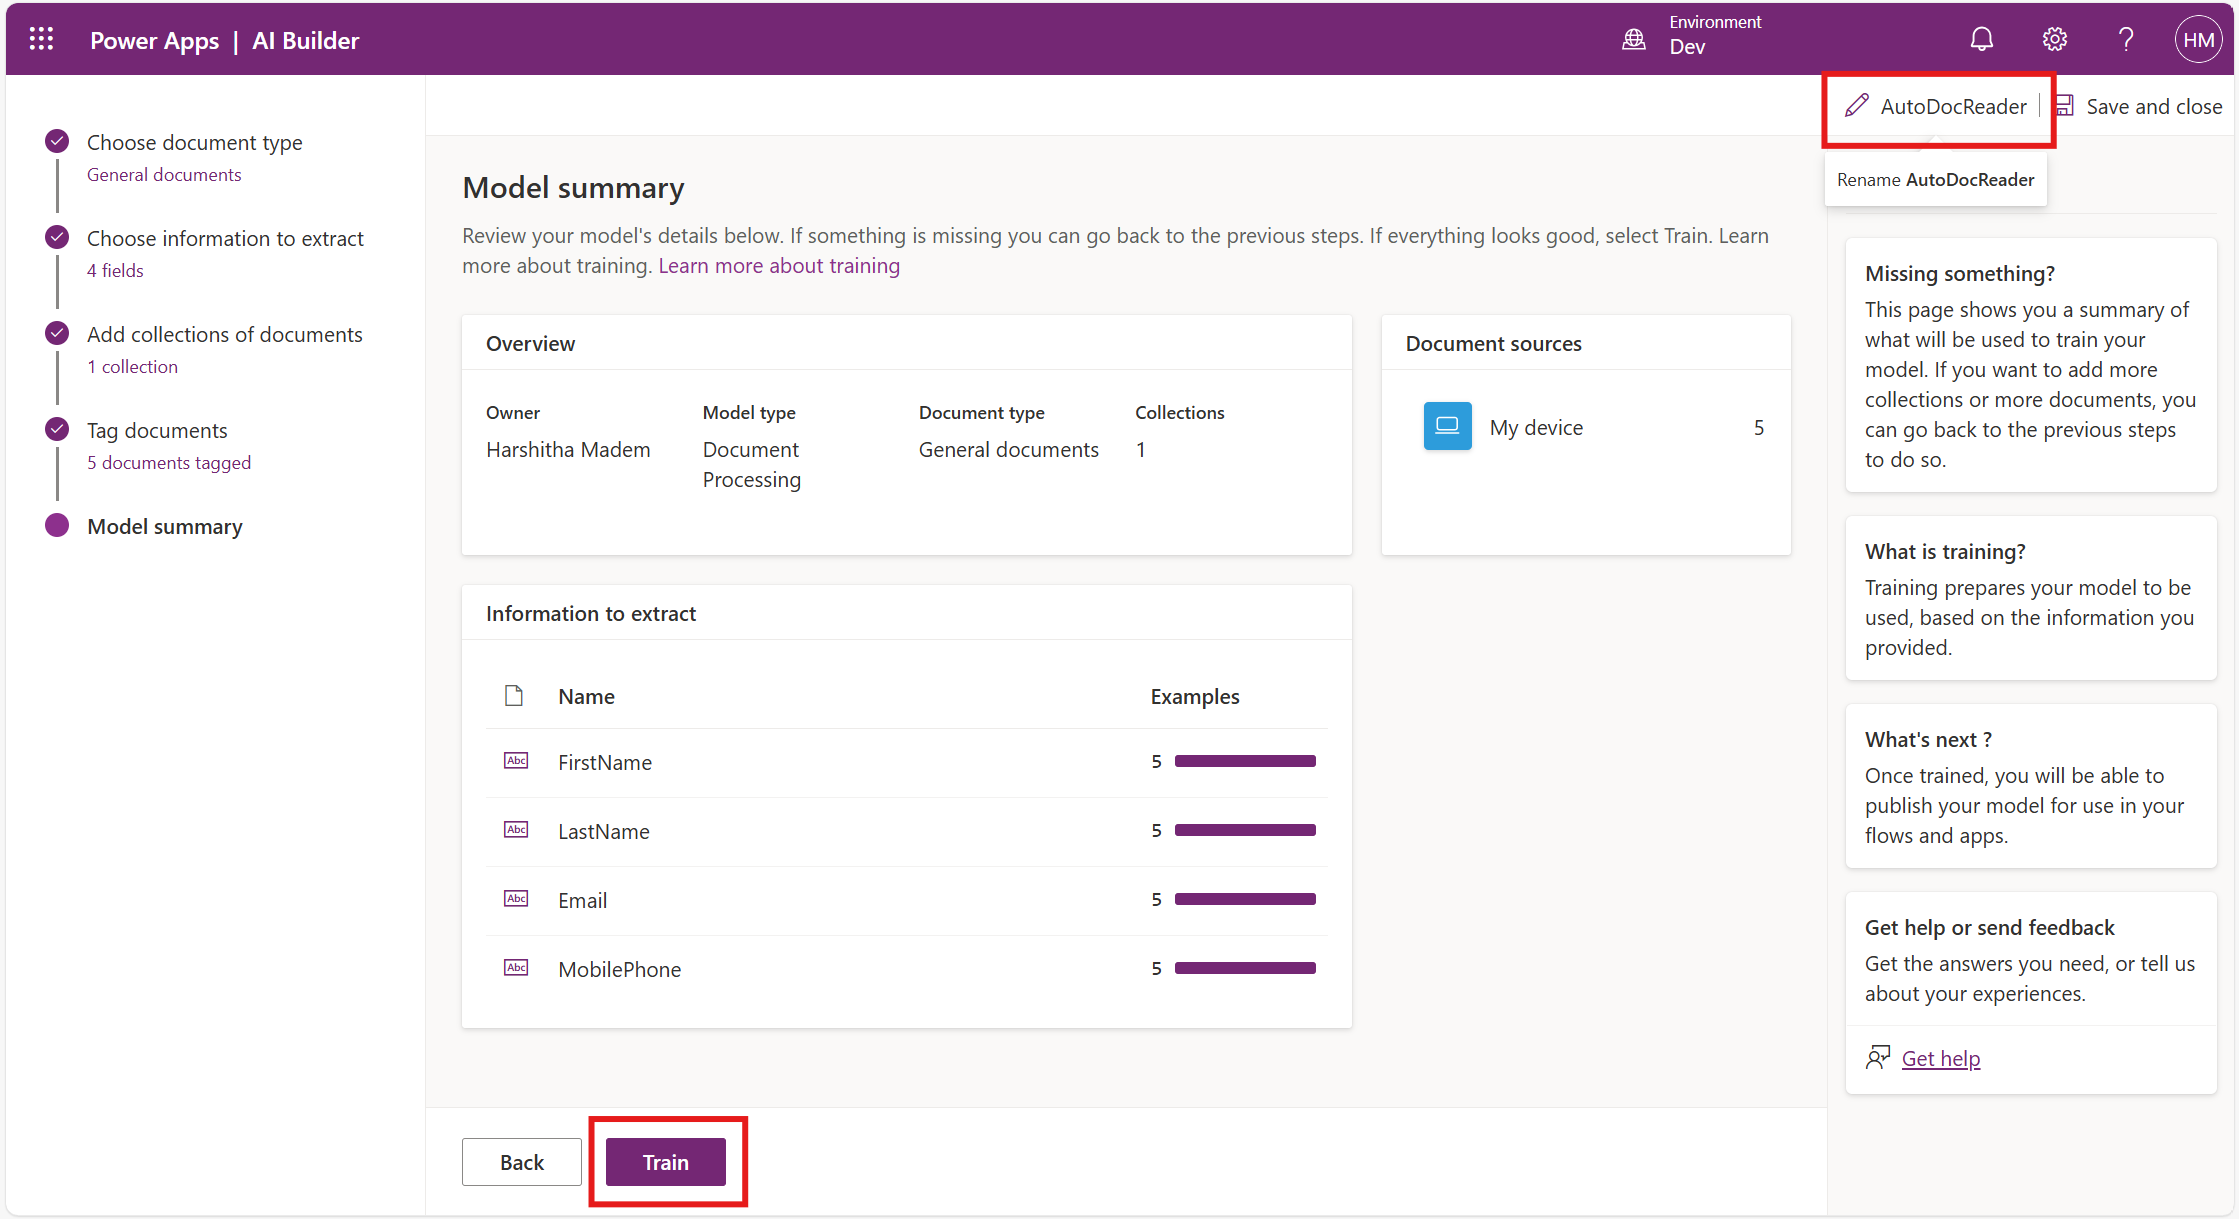Go to Choose information to extract step
The height and width of the screenshot is (1219, 2239).
[x=225, y=238]
